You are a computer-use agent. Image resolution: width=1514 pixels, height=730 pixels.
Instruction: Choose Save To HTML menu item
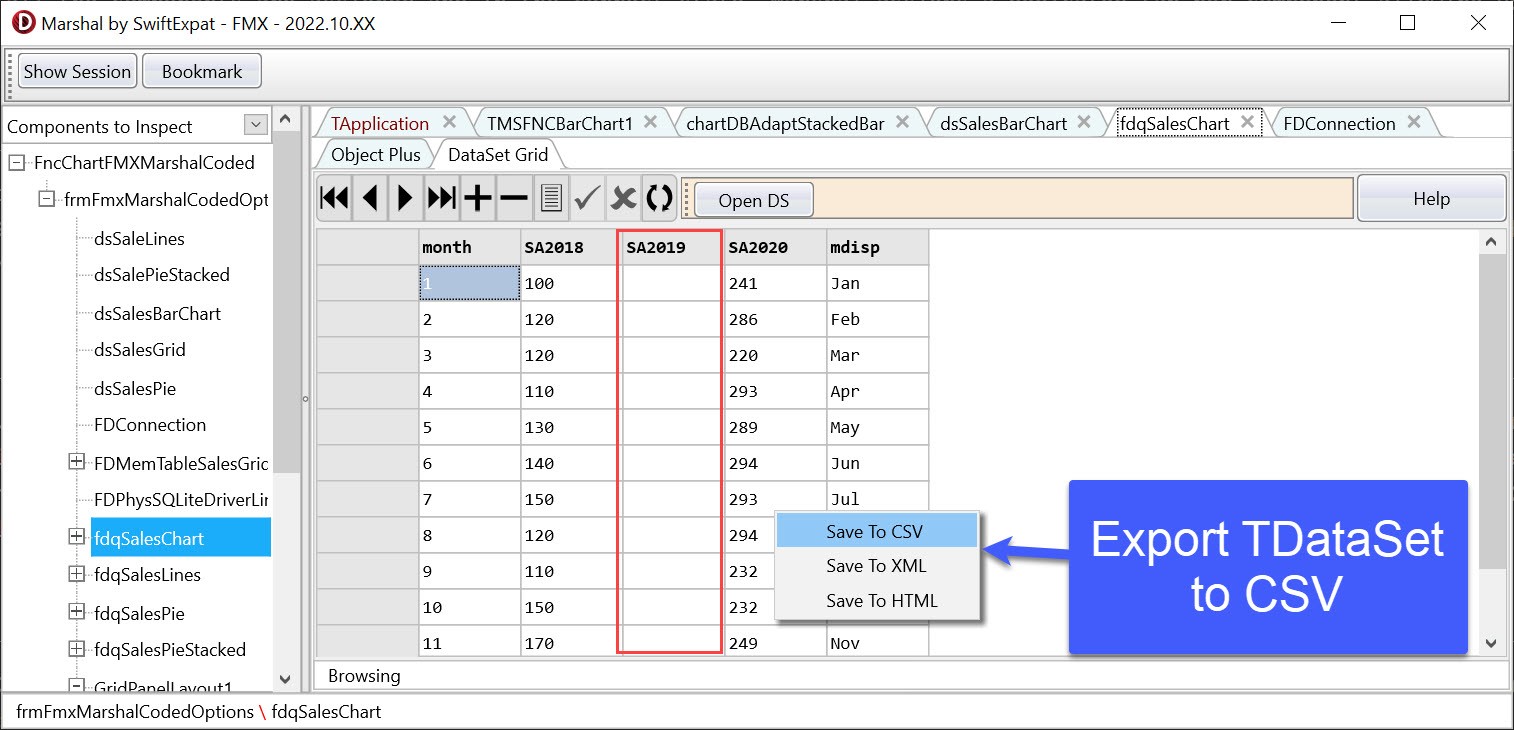[x=876, y=601]
